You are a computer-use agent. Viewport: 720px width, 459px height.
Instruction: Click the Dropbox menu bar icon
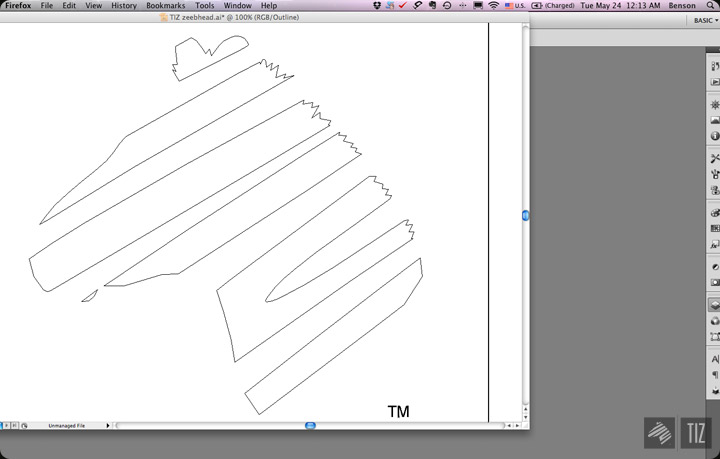pos(376,6)
